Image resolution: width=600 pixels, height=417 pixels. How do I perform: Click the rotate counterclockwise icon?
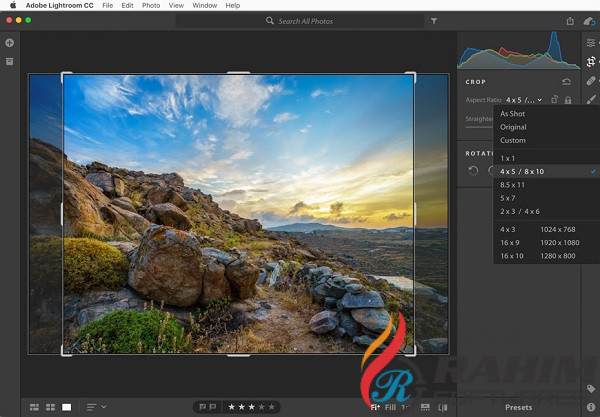click(475, 170)
